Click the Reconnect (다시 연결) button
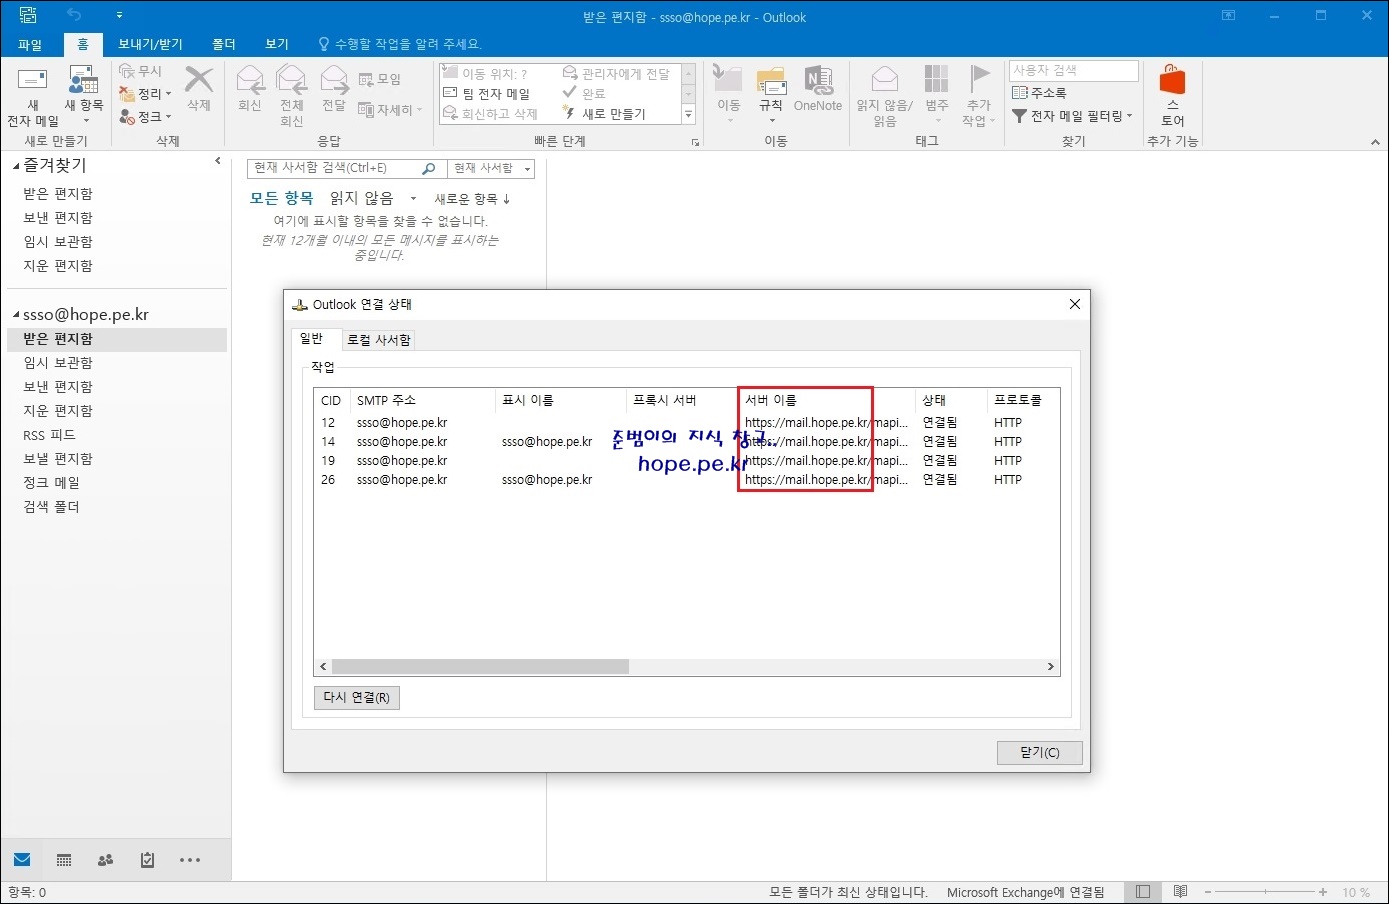1389x904 pixels. (357, 697)
